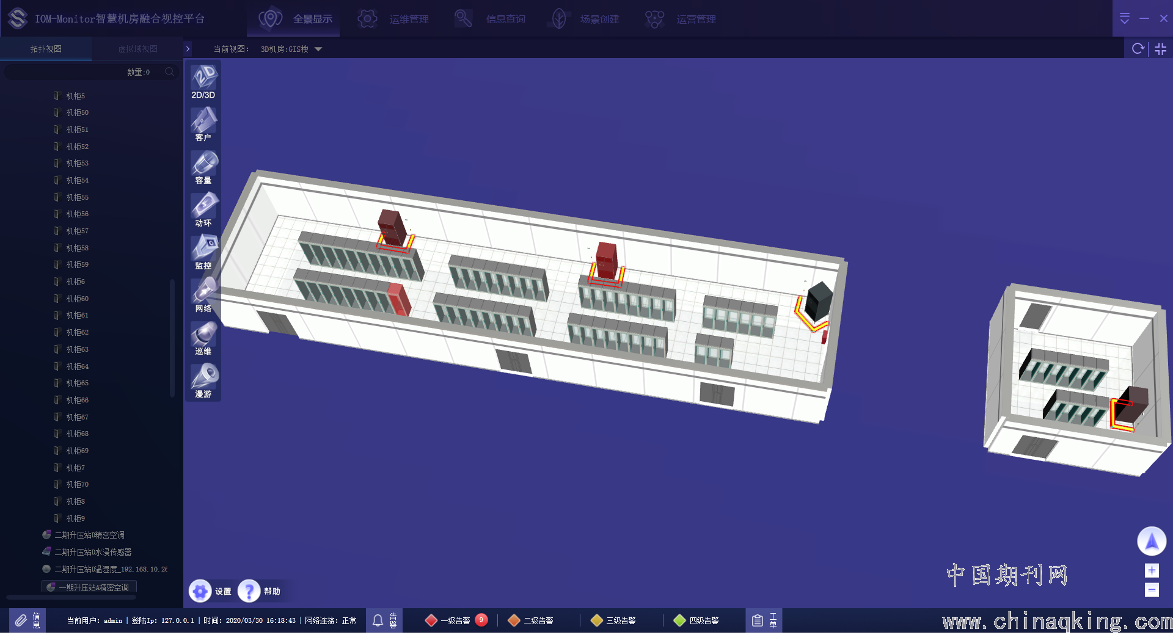Click the 当前用户 admin status text
Screen dimensions: 1173x633
[x=94, y=620]
